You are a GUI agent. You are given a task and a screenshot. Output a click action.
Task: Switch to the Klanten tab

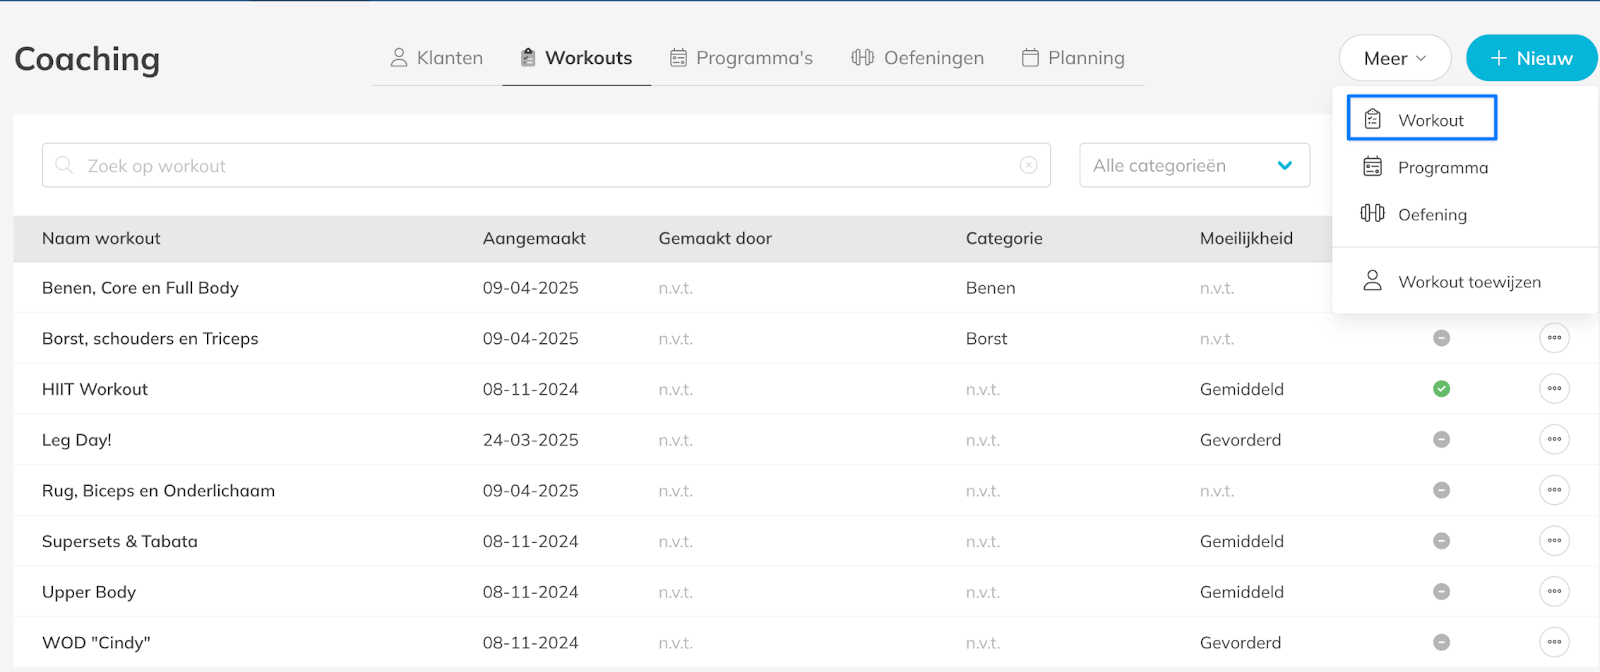437,58
